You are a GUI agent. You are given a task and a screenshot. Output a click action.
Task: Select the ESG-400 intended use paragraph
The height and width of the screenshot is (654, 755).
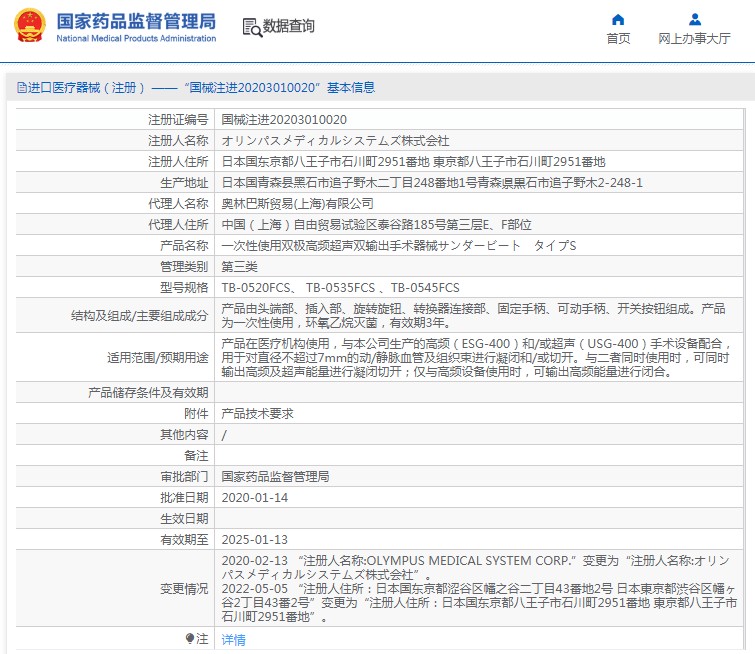(477, 358)
